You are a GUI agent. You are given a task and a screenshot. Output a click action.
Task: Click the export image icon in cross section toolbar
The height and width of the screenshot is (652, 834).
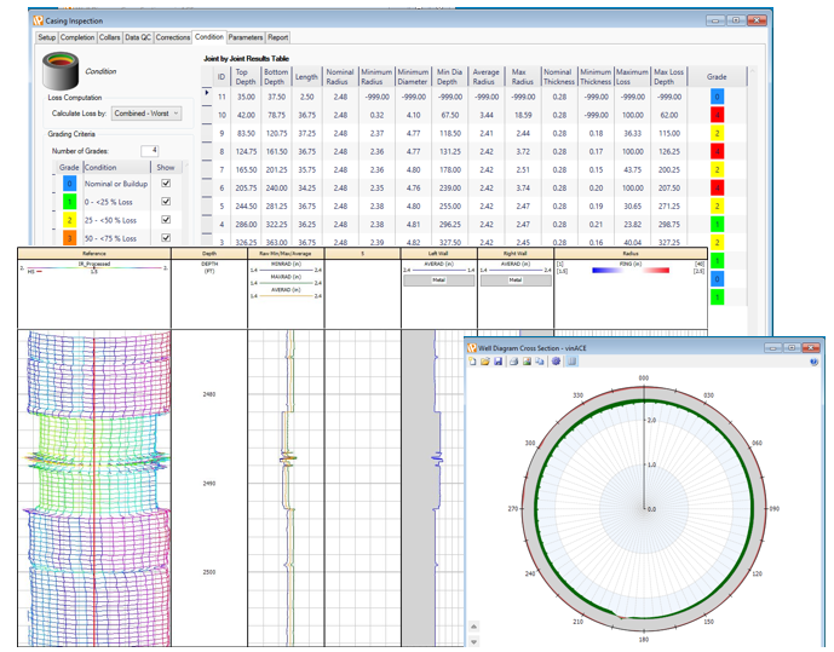pyautogui.click(x=527, y=362)
